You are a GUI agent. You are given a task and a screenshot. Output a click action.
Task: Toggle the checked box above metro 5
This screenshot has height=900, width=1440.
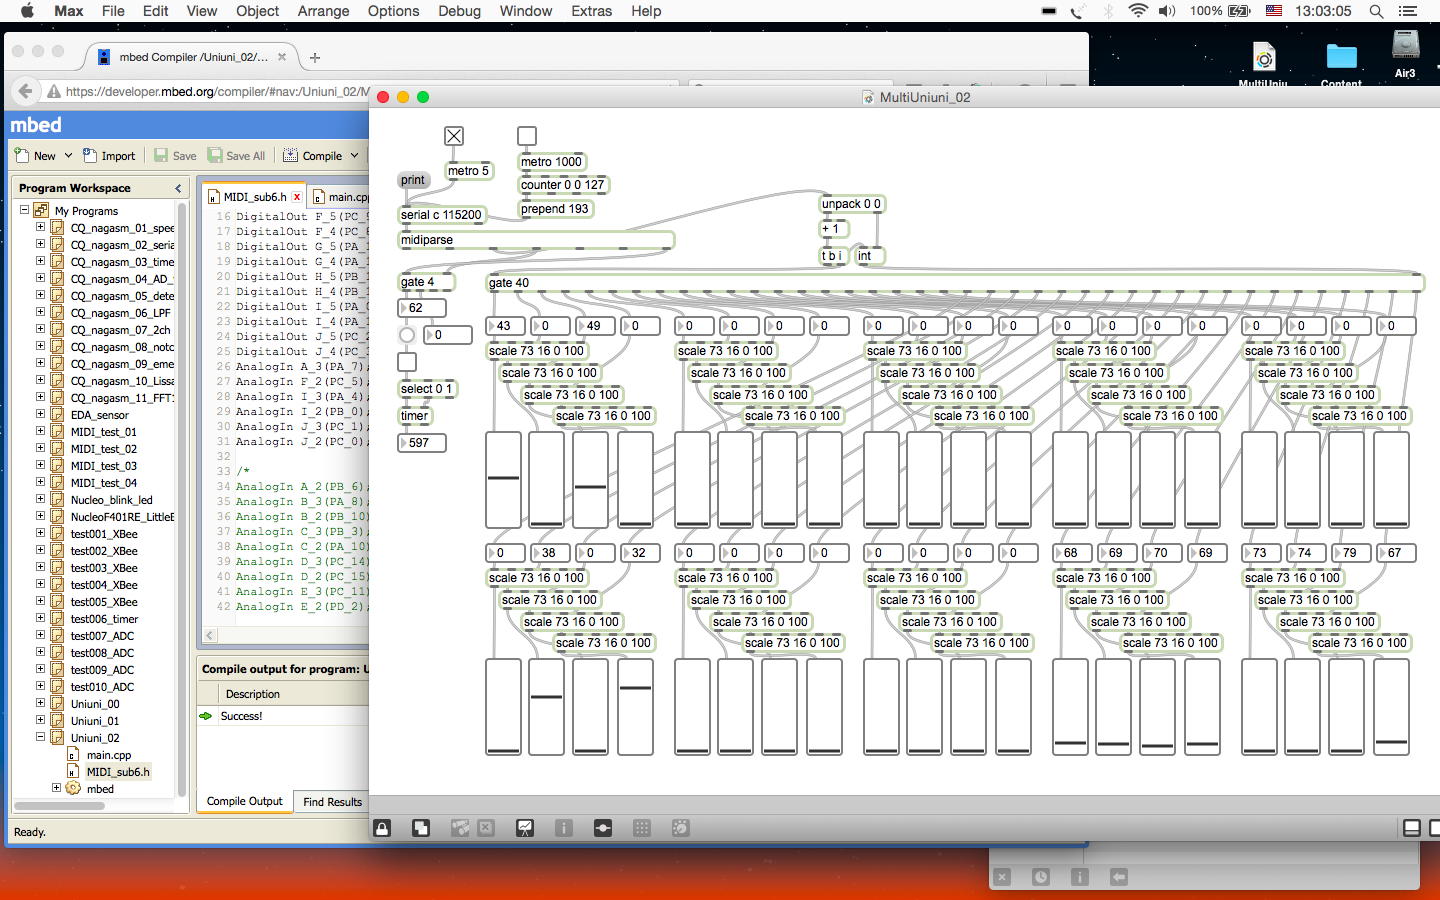point(454,136)
